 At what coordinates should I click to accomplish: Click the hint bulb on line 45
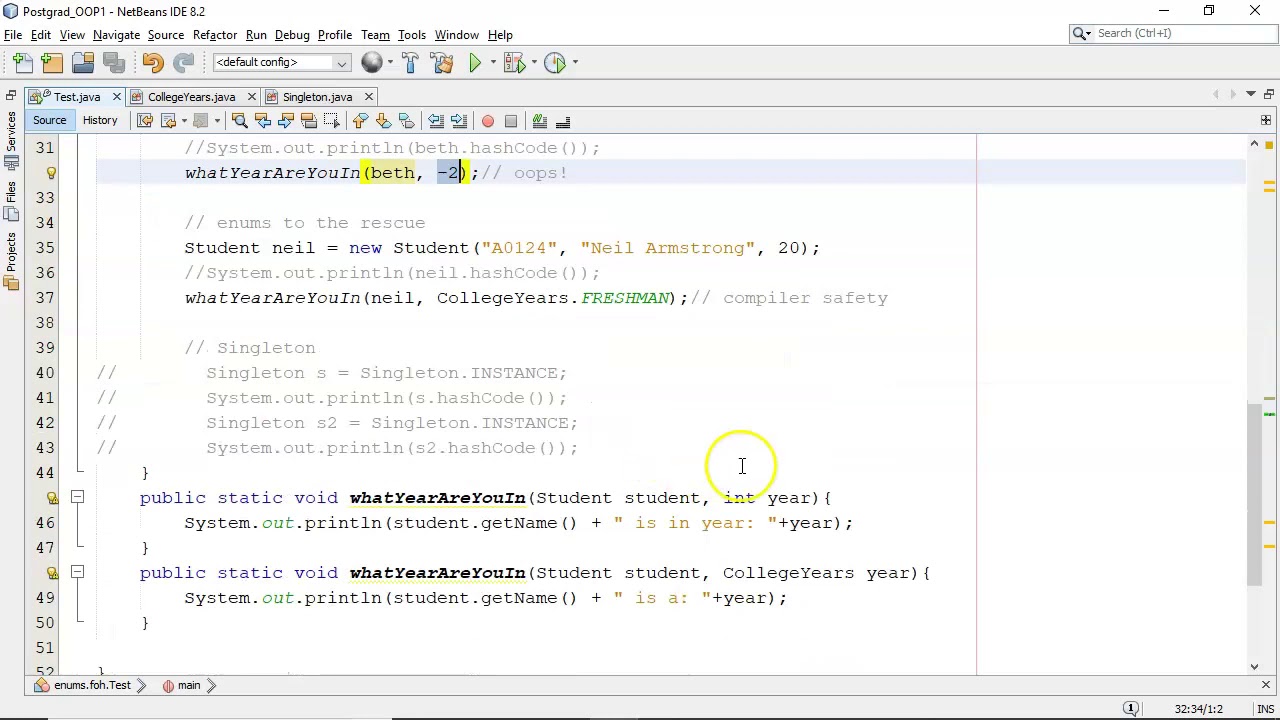(52, 497)
